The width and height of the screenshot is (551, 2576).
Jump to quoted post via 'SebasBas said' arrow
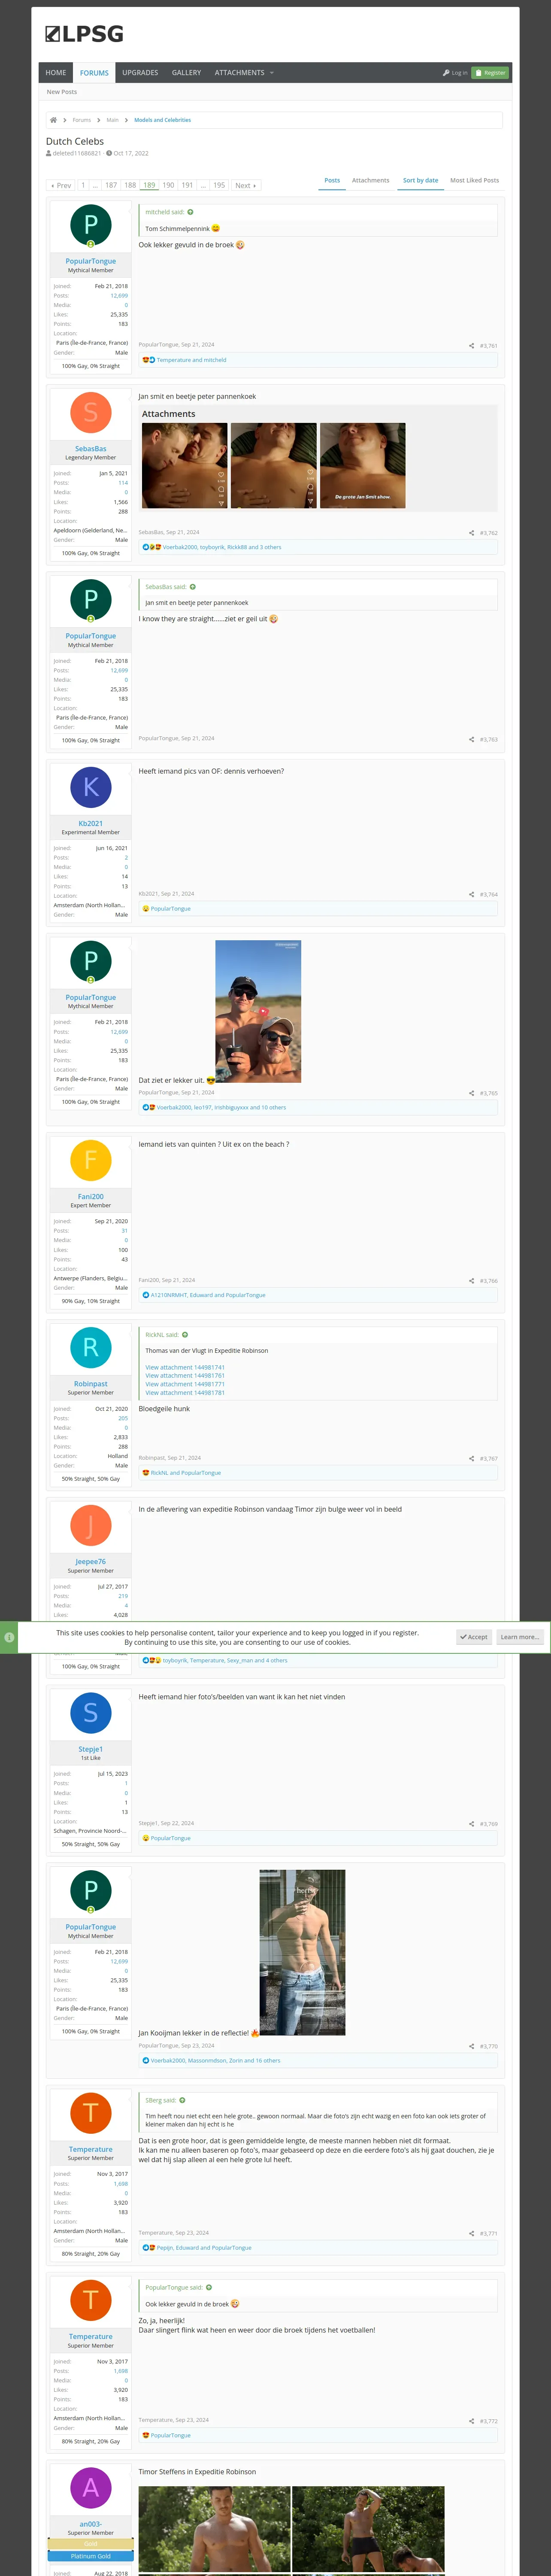click(x=193, y=587)
